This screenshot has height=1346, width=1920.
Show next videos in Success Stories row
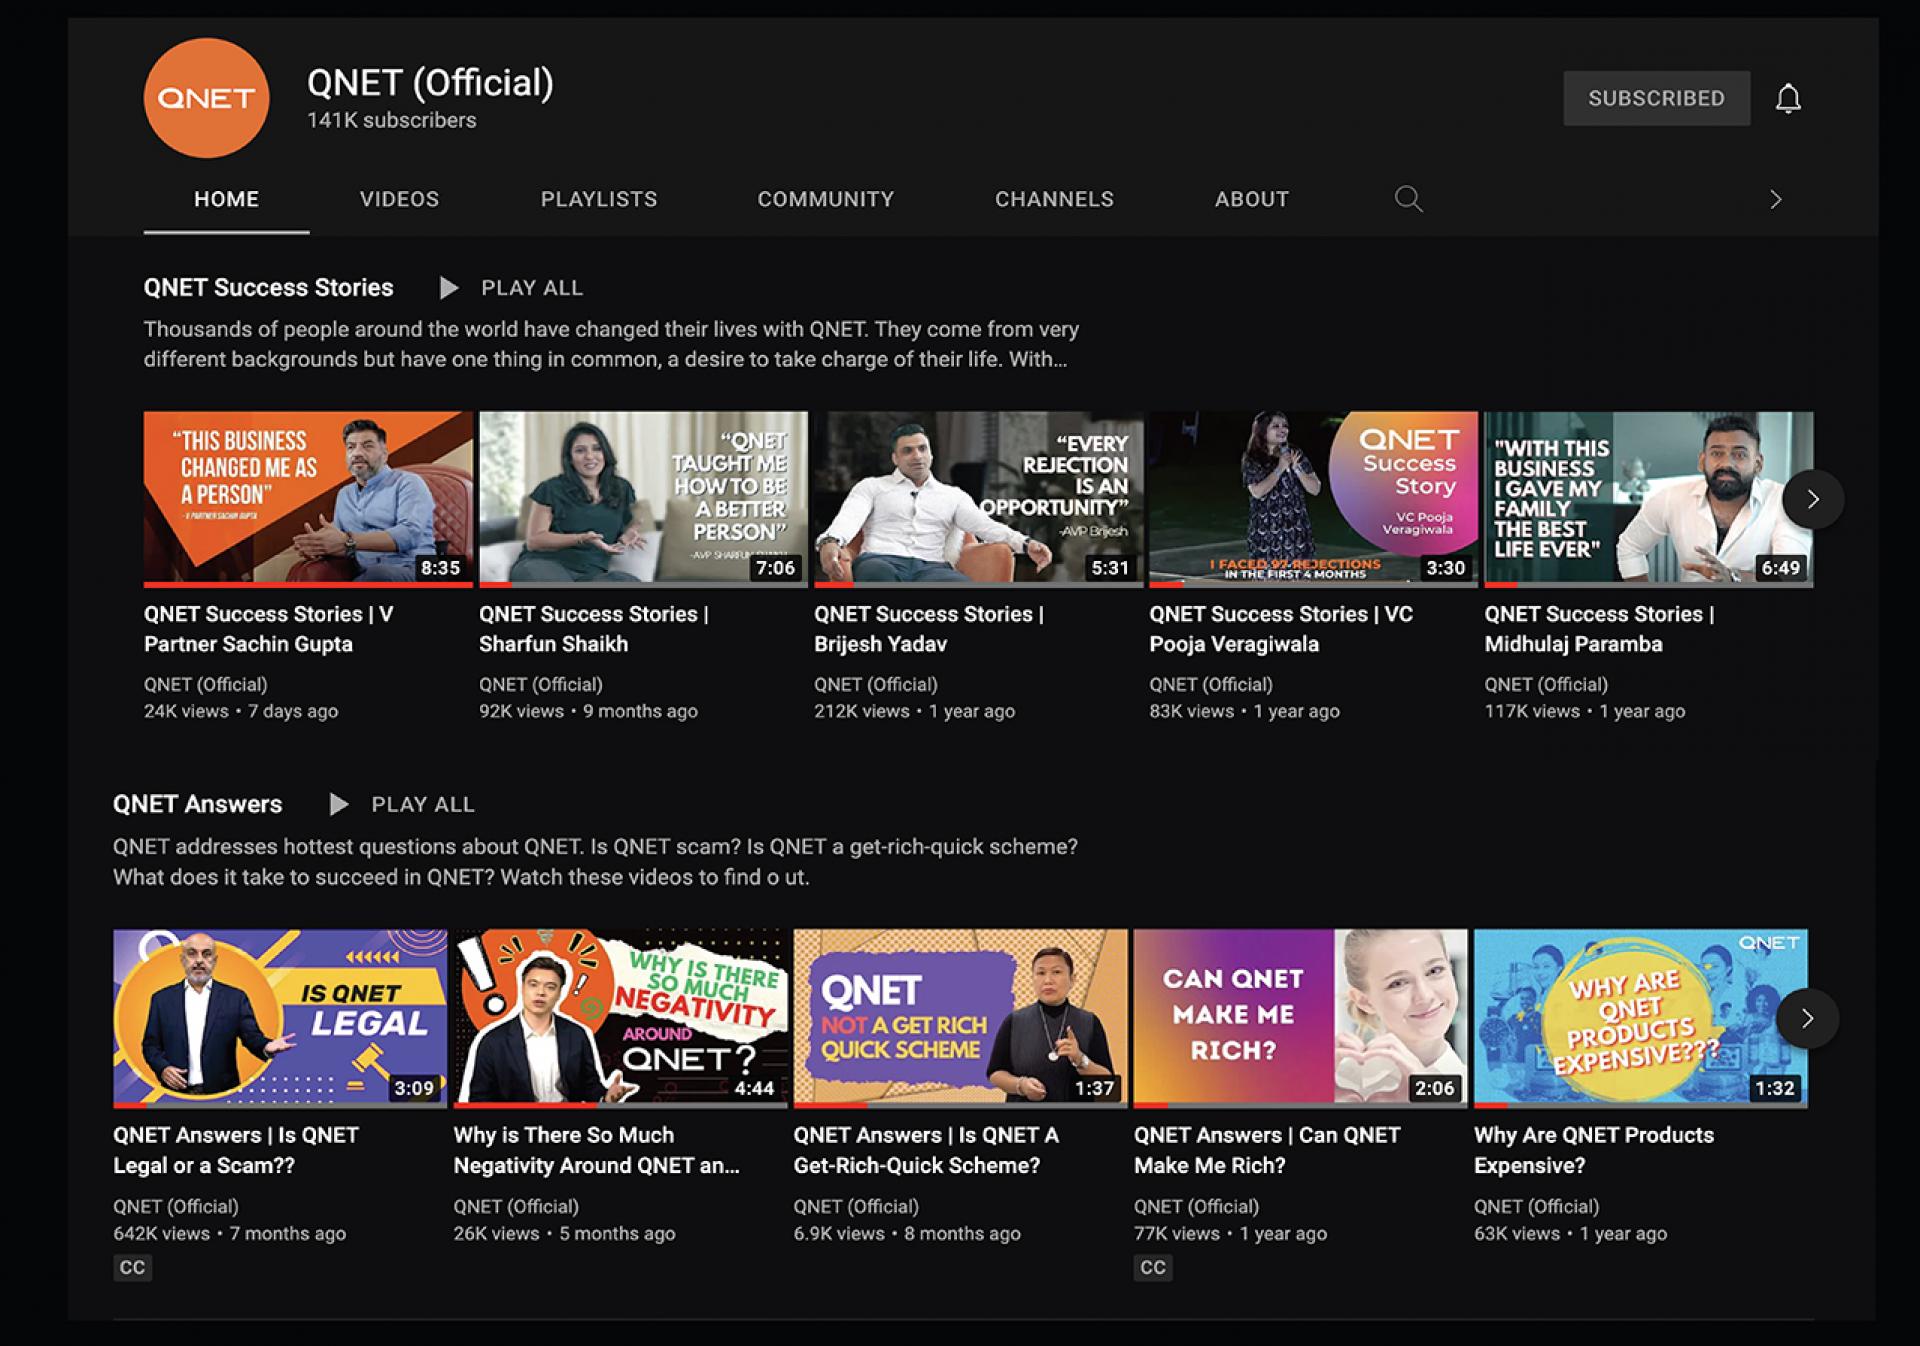[1812, 499]
